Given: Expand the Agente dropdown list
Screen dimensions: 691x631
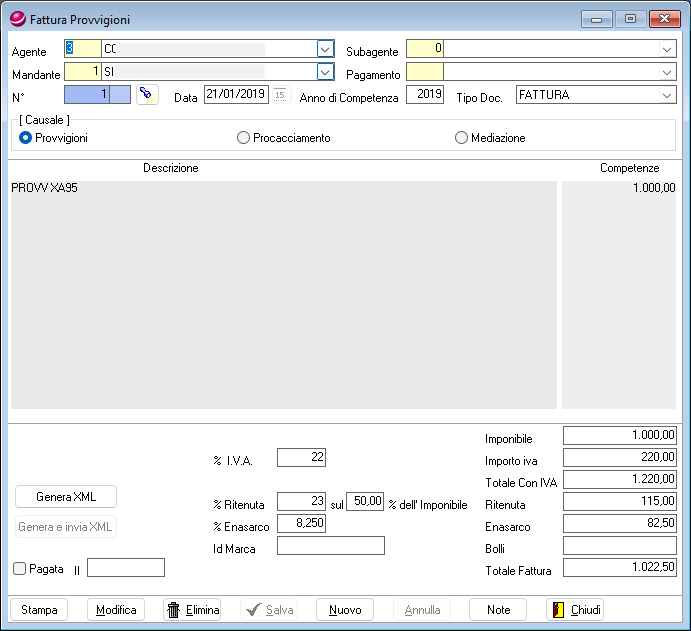Looking at the screenshot, I should click(x=325, y=48).
